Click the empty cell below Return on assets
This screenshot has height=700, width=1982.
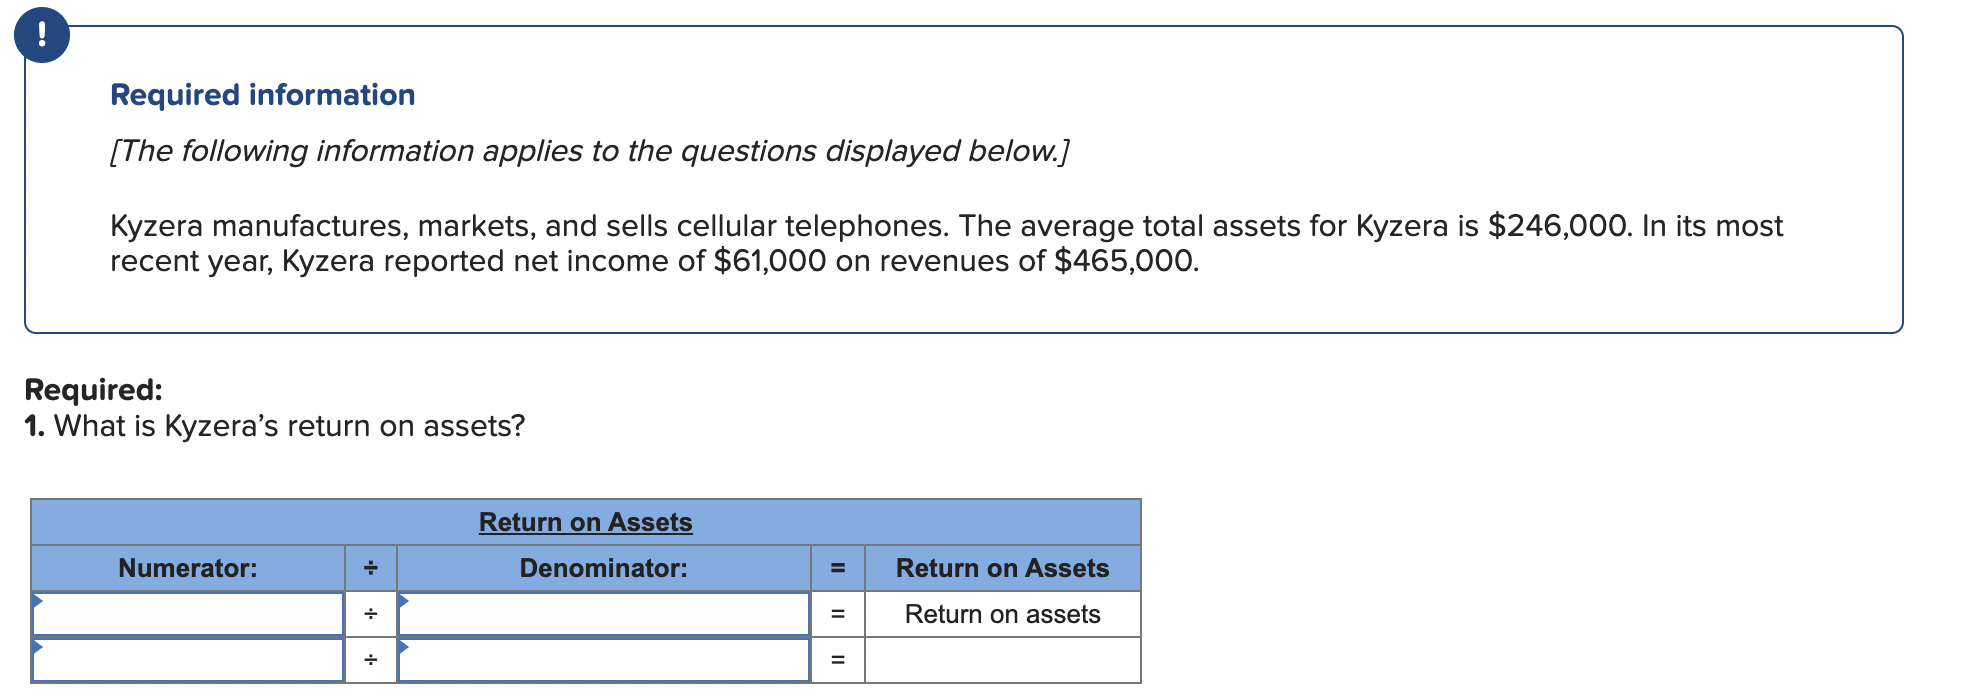click(1003, 660)
